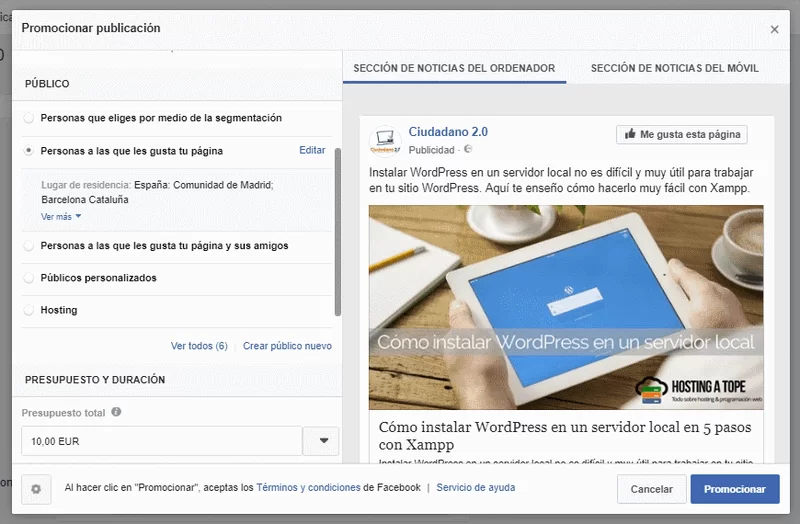
Task: Click Ciudadano 2.0 profile picture
Action: [385, 140]
